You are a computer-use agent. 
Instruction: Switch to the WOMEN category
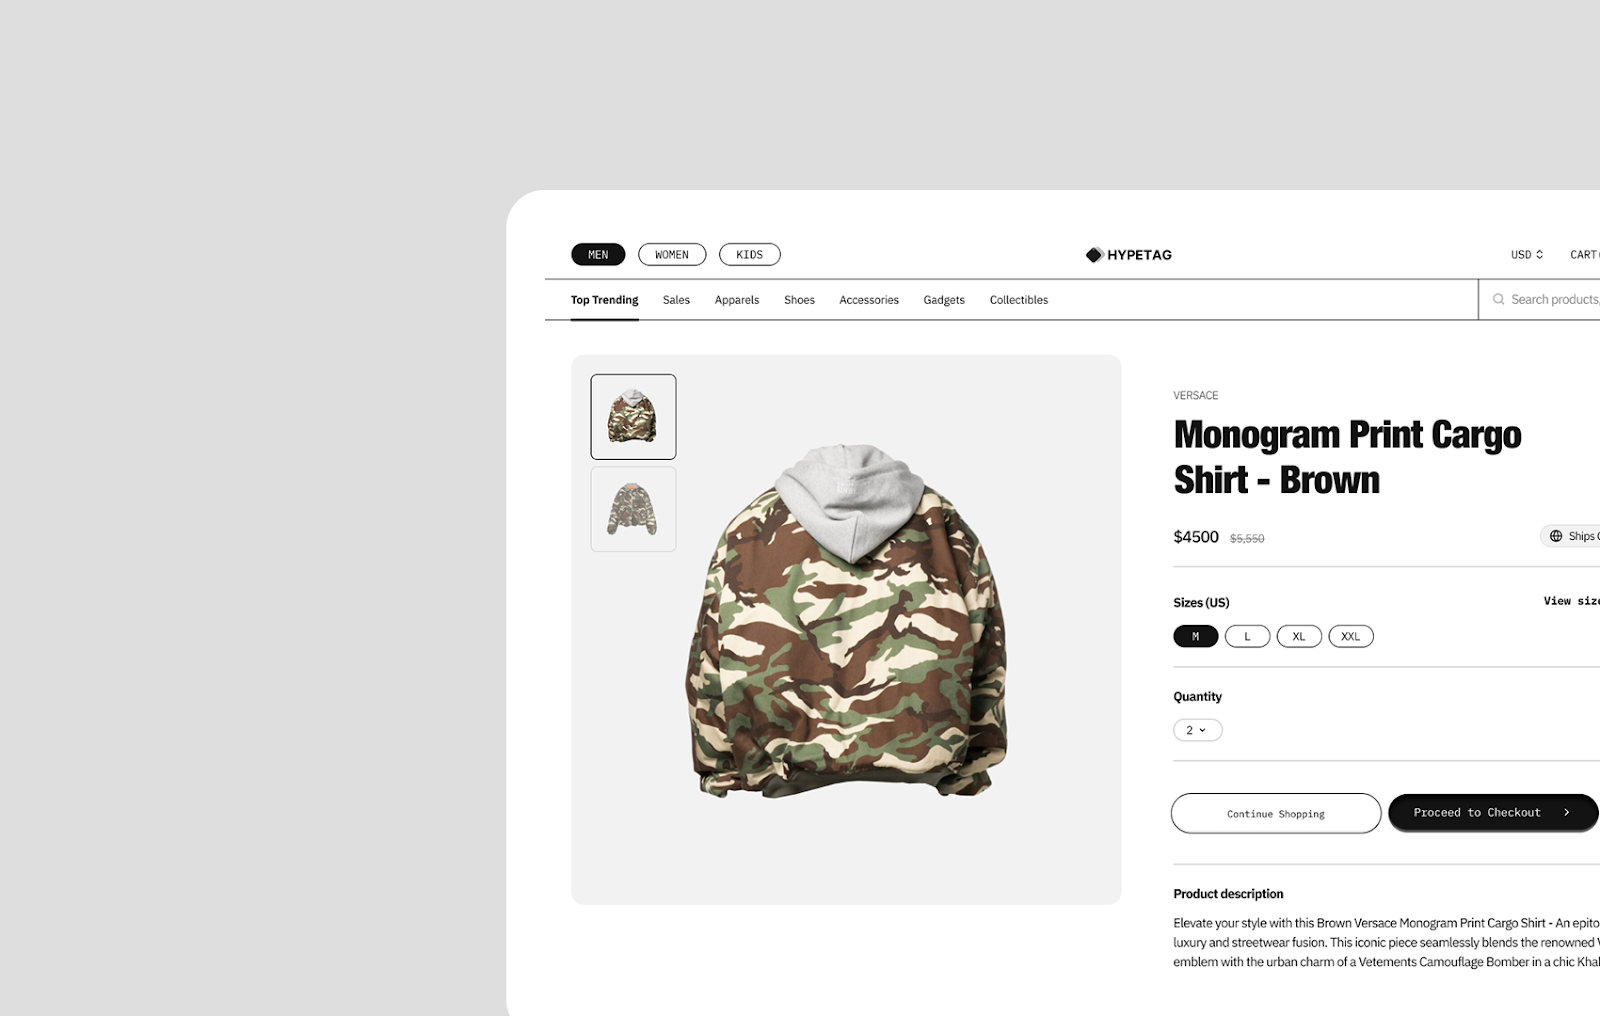click(x=672, y=255)
